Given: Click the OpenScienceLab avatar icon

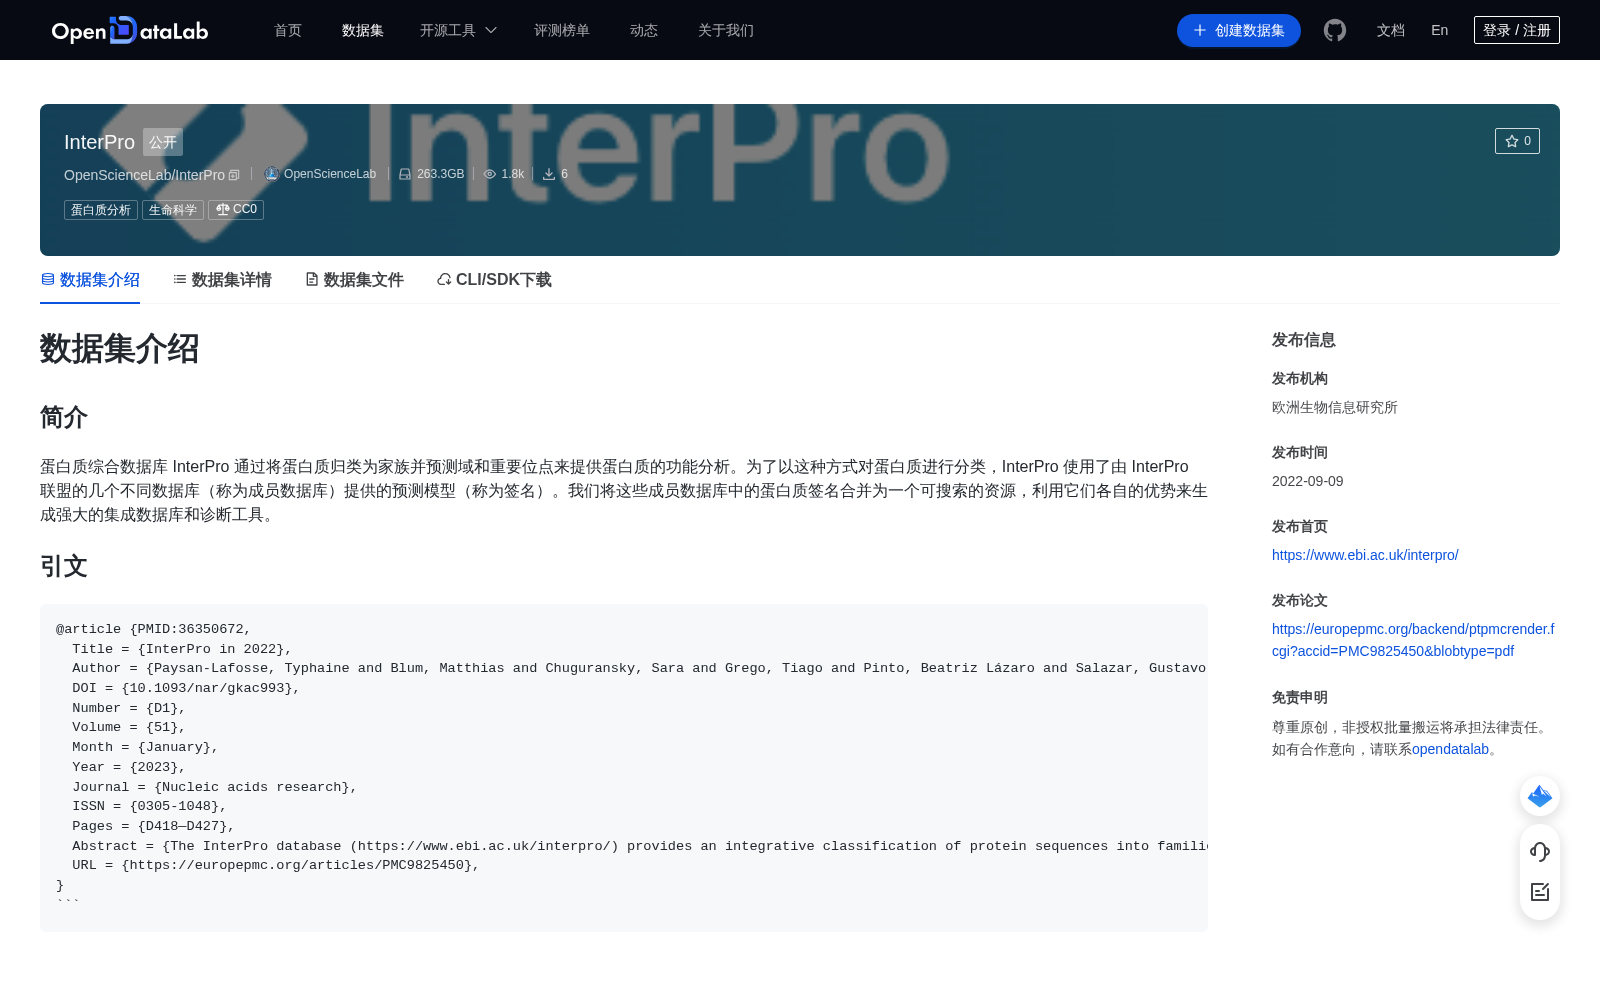Looking at the screenshot, I should pos(271,174).
